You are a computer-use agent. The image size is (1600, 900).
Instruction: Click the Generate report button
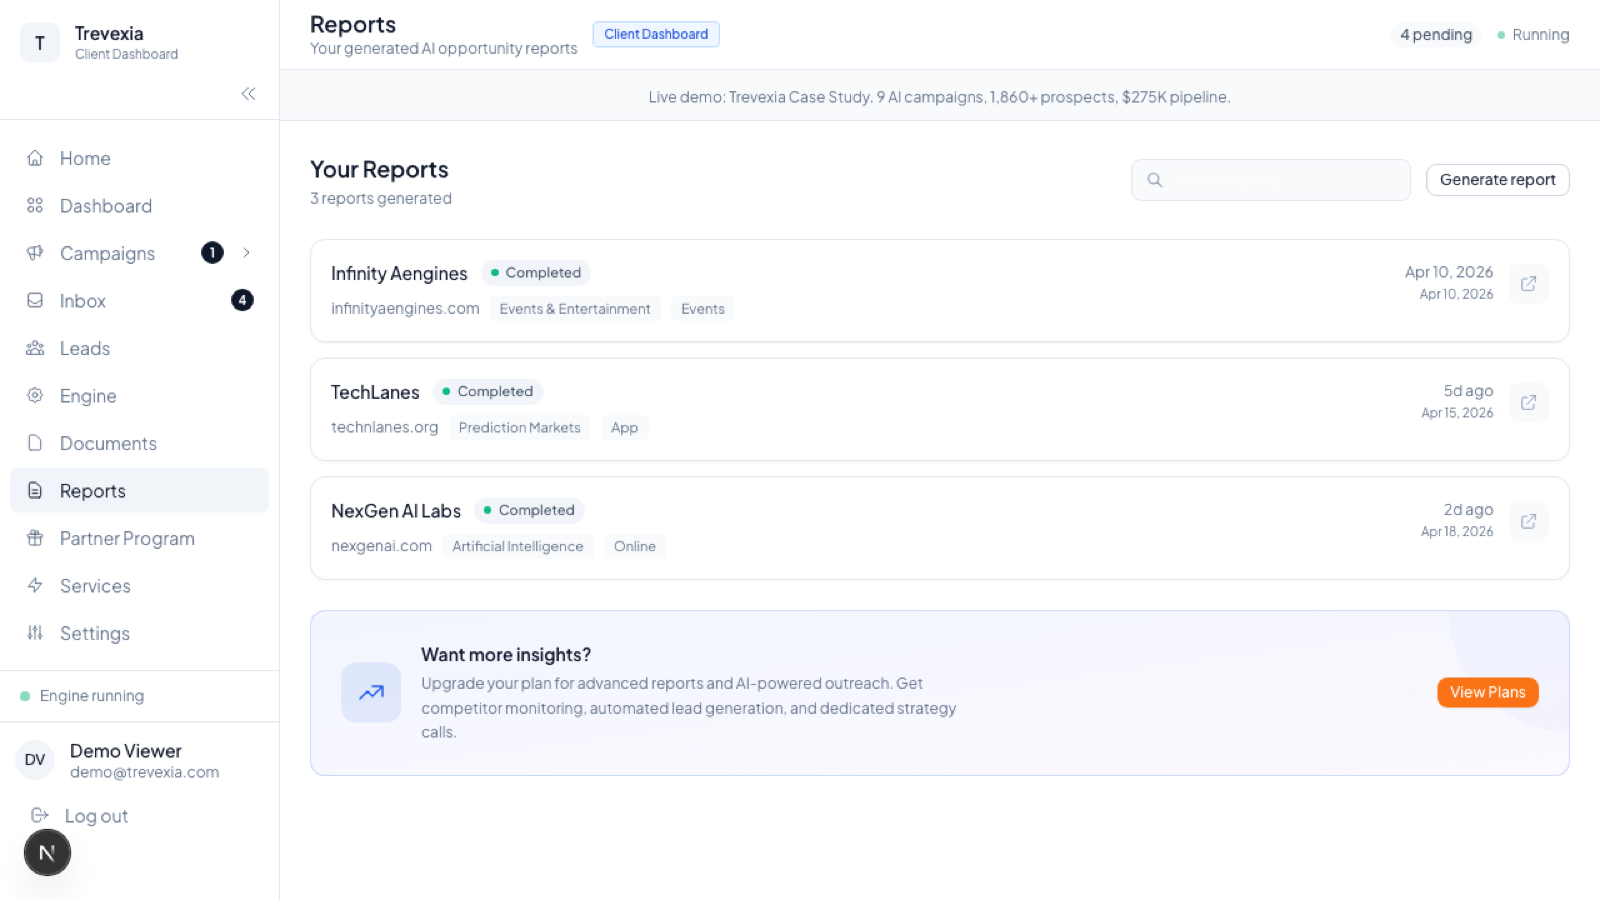(1497, 180)
